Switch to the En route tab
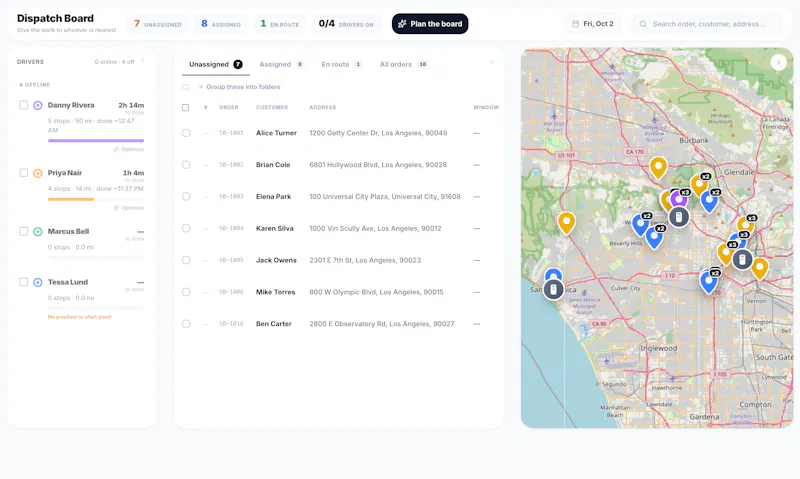Viewport: 800px width, 479px height. (341, 64)
